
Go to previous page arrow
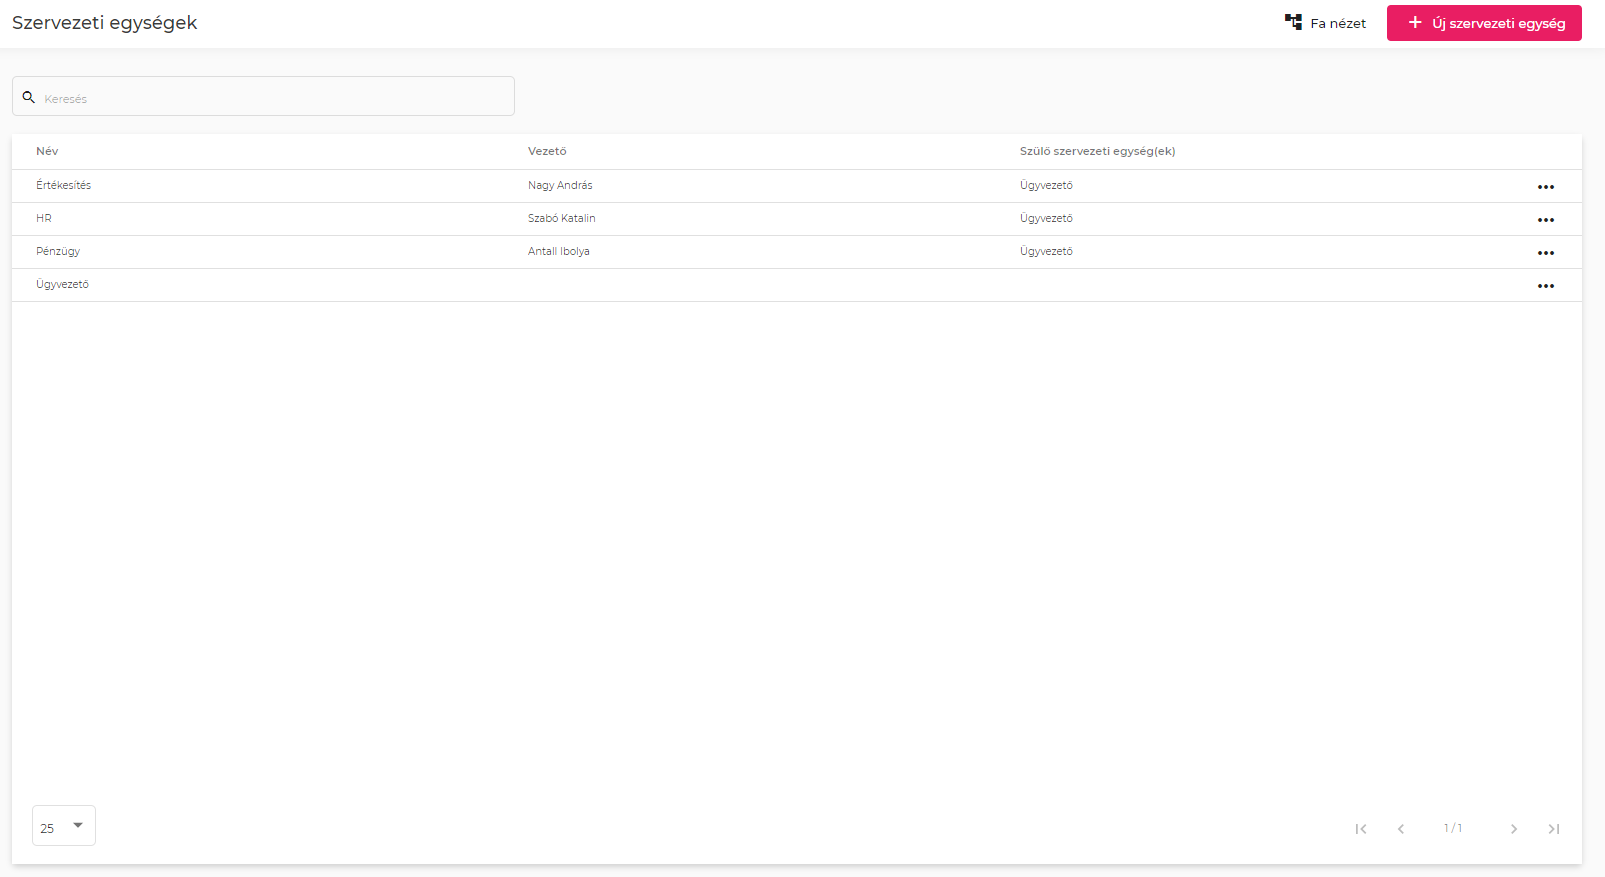(1401, 829)
